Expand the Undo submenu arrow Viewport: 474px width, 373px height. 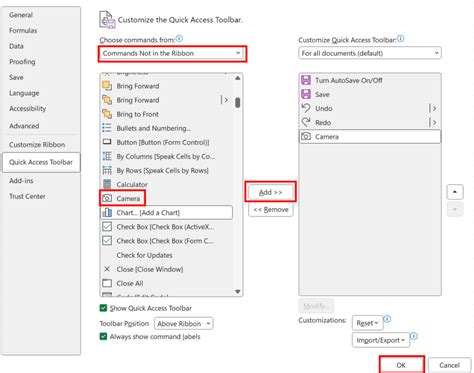(x=433, y=108)
